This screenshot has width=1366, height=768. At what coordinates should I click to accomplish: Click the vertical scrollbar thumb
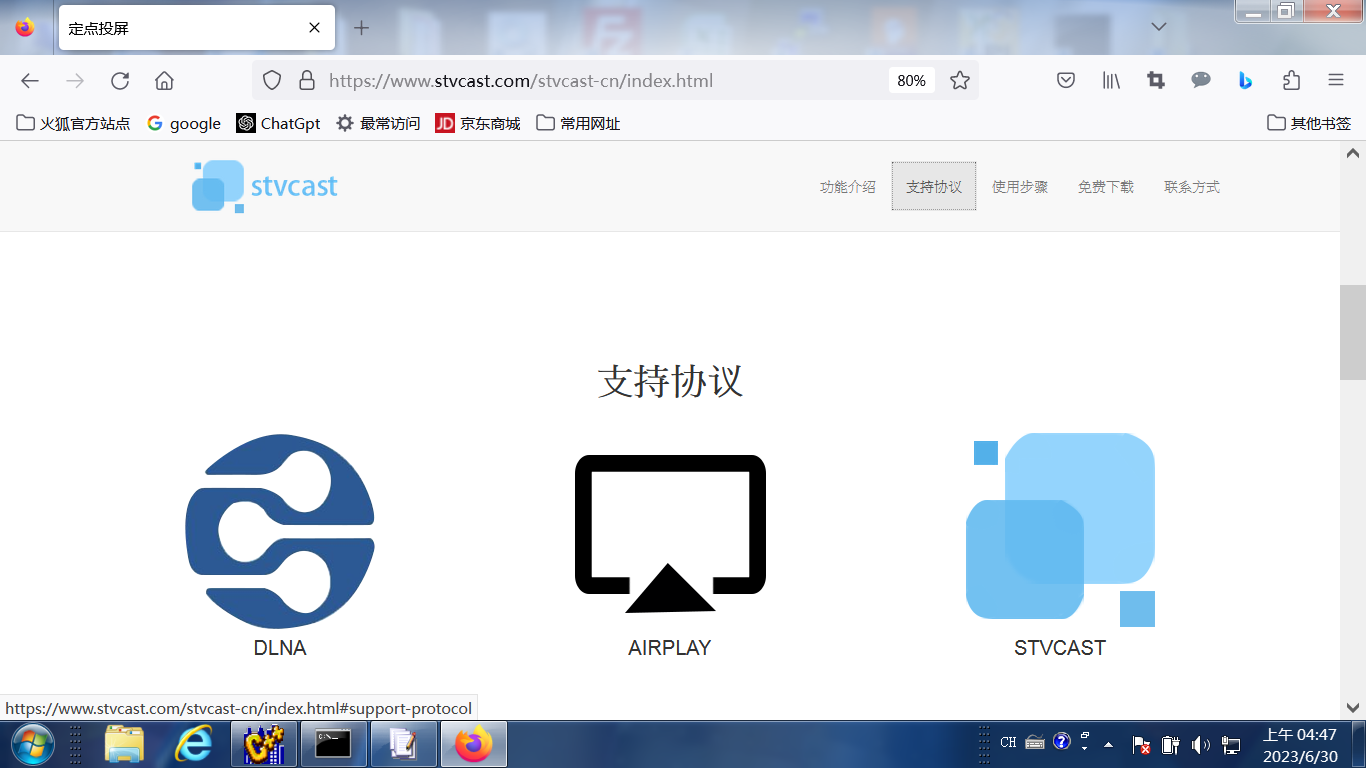[1353, 333]
